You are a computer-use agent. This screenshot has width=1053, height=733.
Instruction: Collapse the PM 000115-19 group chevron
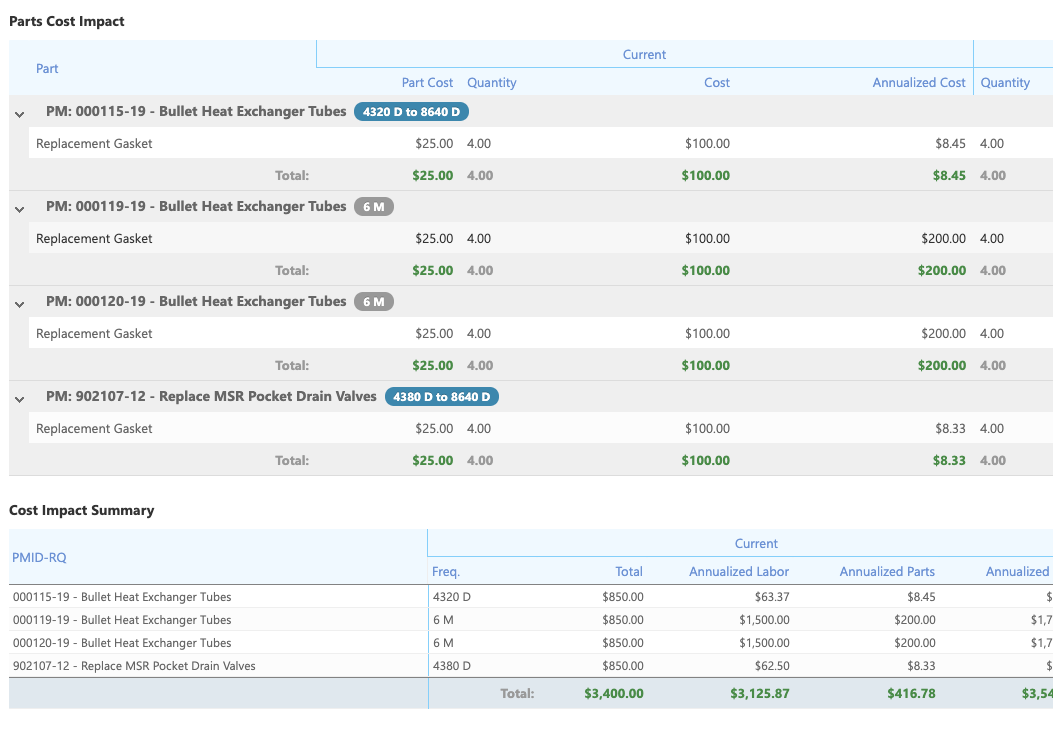[x=19, y=114]
